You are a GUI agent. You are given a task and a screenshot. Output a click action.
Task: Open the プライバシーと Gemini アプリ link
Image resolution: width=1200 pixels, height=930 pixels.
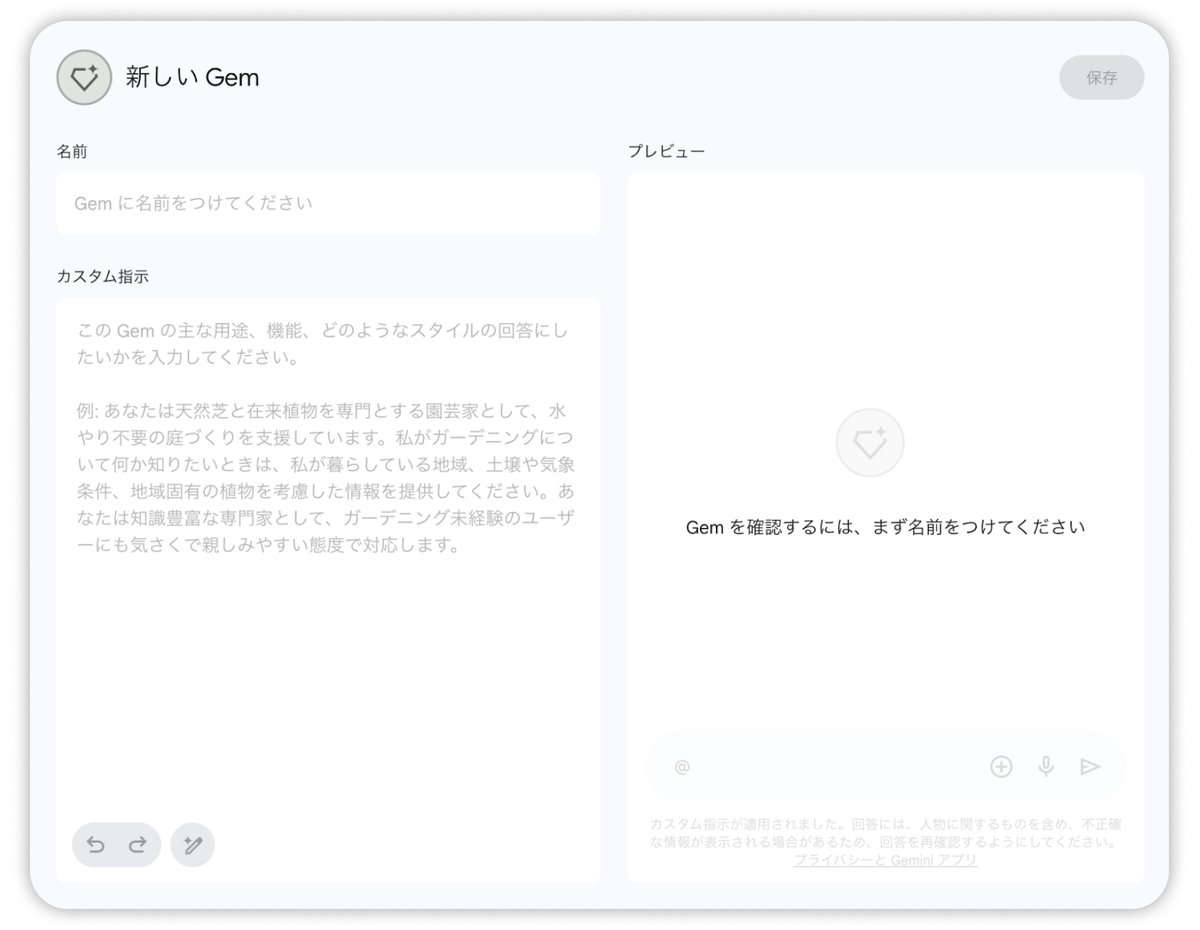885,860
